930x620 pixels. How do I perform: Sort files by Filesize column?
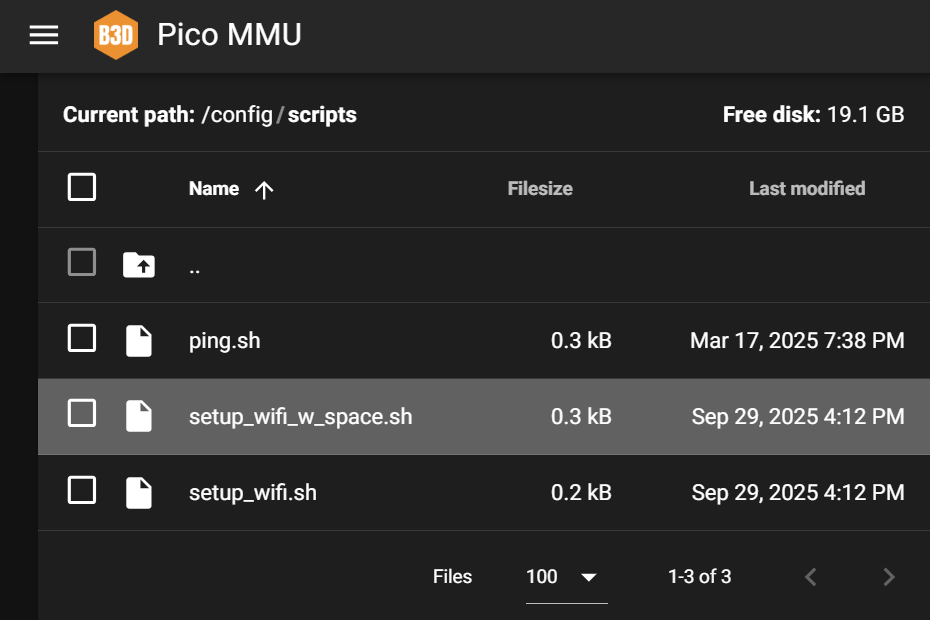[x=539, y=189]
